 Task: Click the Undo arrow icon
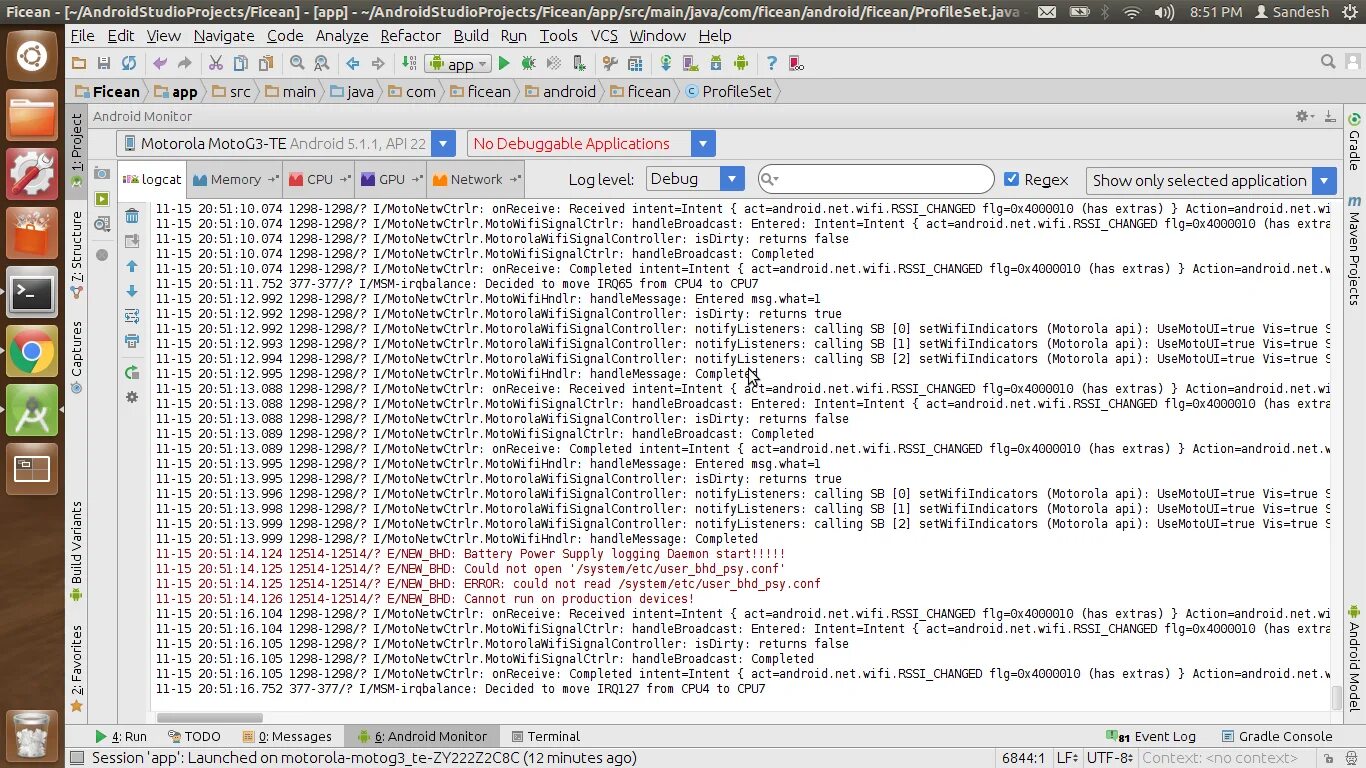click(160, 63)
